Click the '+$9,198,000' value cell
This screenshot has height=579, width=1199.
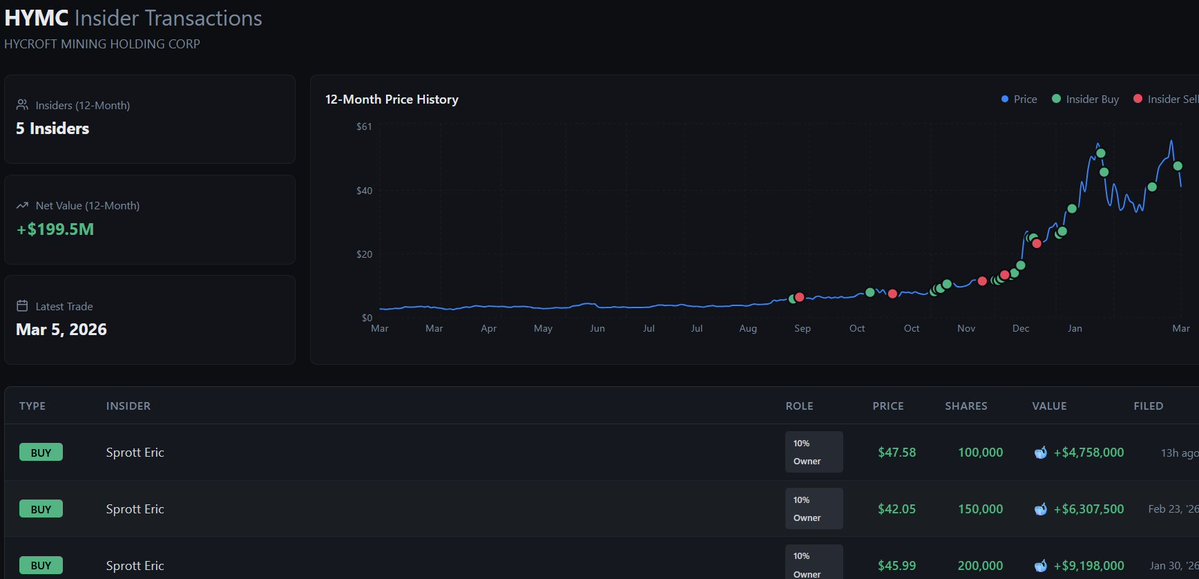[x=1089, y=566]
